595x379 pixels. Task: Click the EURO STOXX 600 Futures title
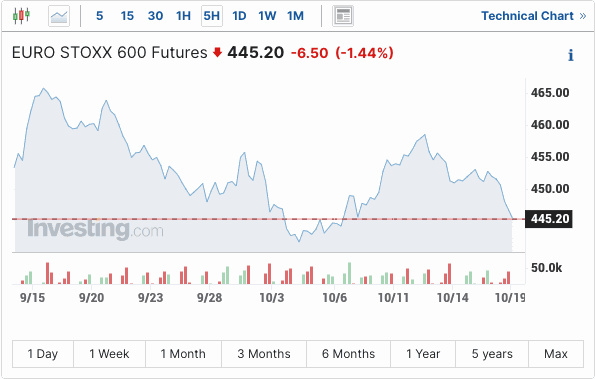tap(110, 53)
